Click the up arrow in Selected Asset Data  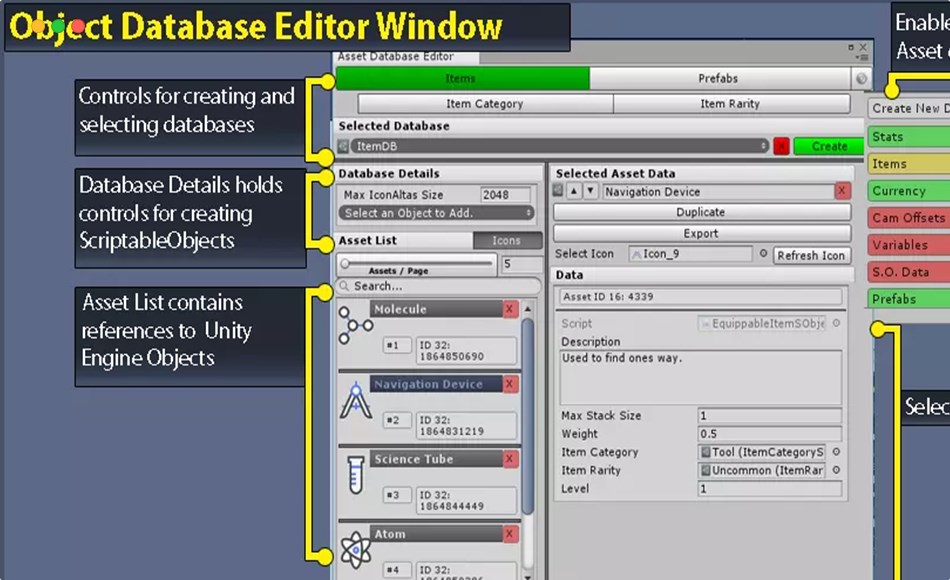coord(572,191)
